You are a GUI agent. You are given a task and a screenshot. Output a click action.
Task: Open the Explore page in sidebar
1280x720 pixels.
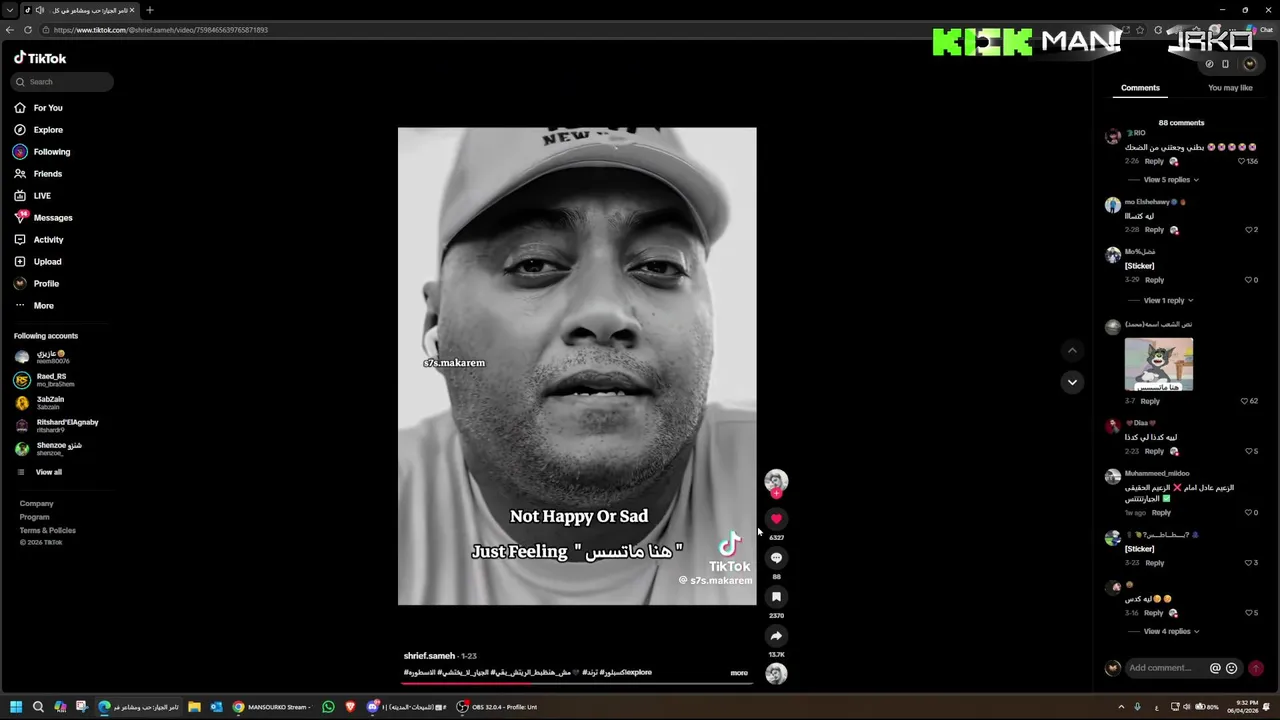[38, 130]
